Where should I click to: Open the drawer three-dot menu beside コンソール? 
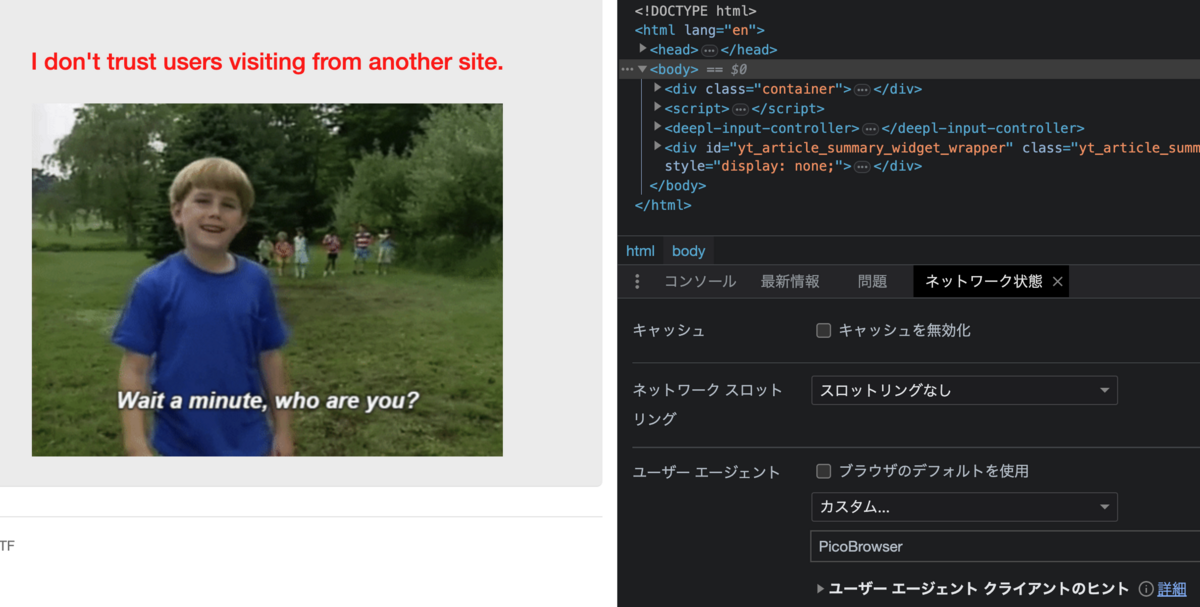point(637,282)
